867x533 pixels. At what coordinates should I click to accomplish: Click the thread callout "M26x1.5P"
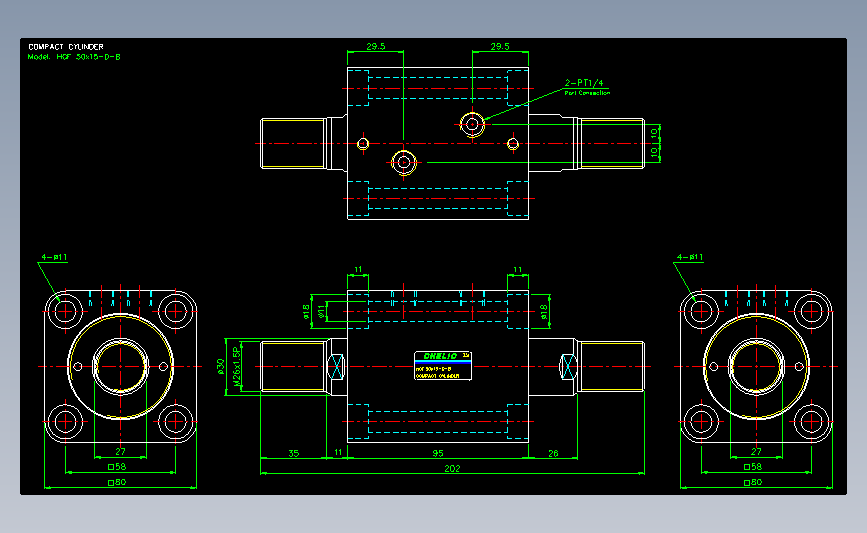point(237,367)
